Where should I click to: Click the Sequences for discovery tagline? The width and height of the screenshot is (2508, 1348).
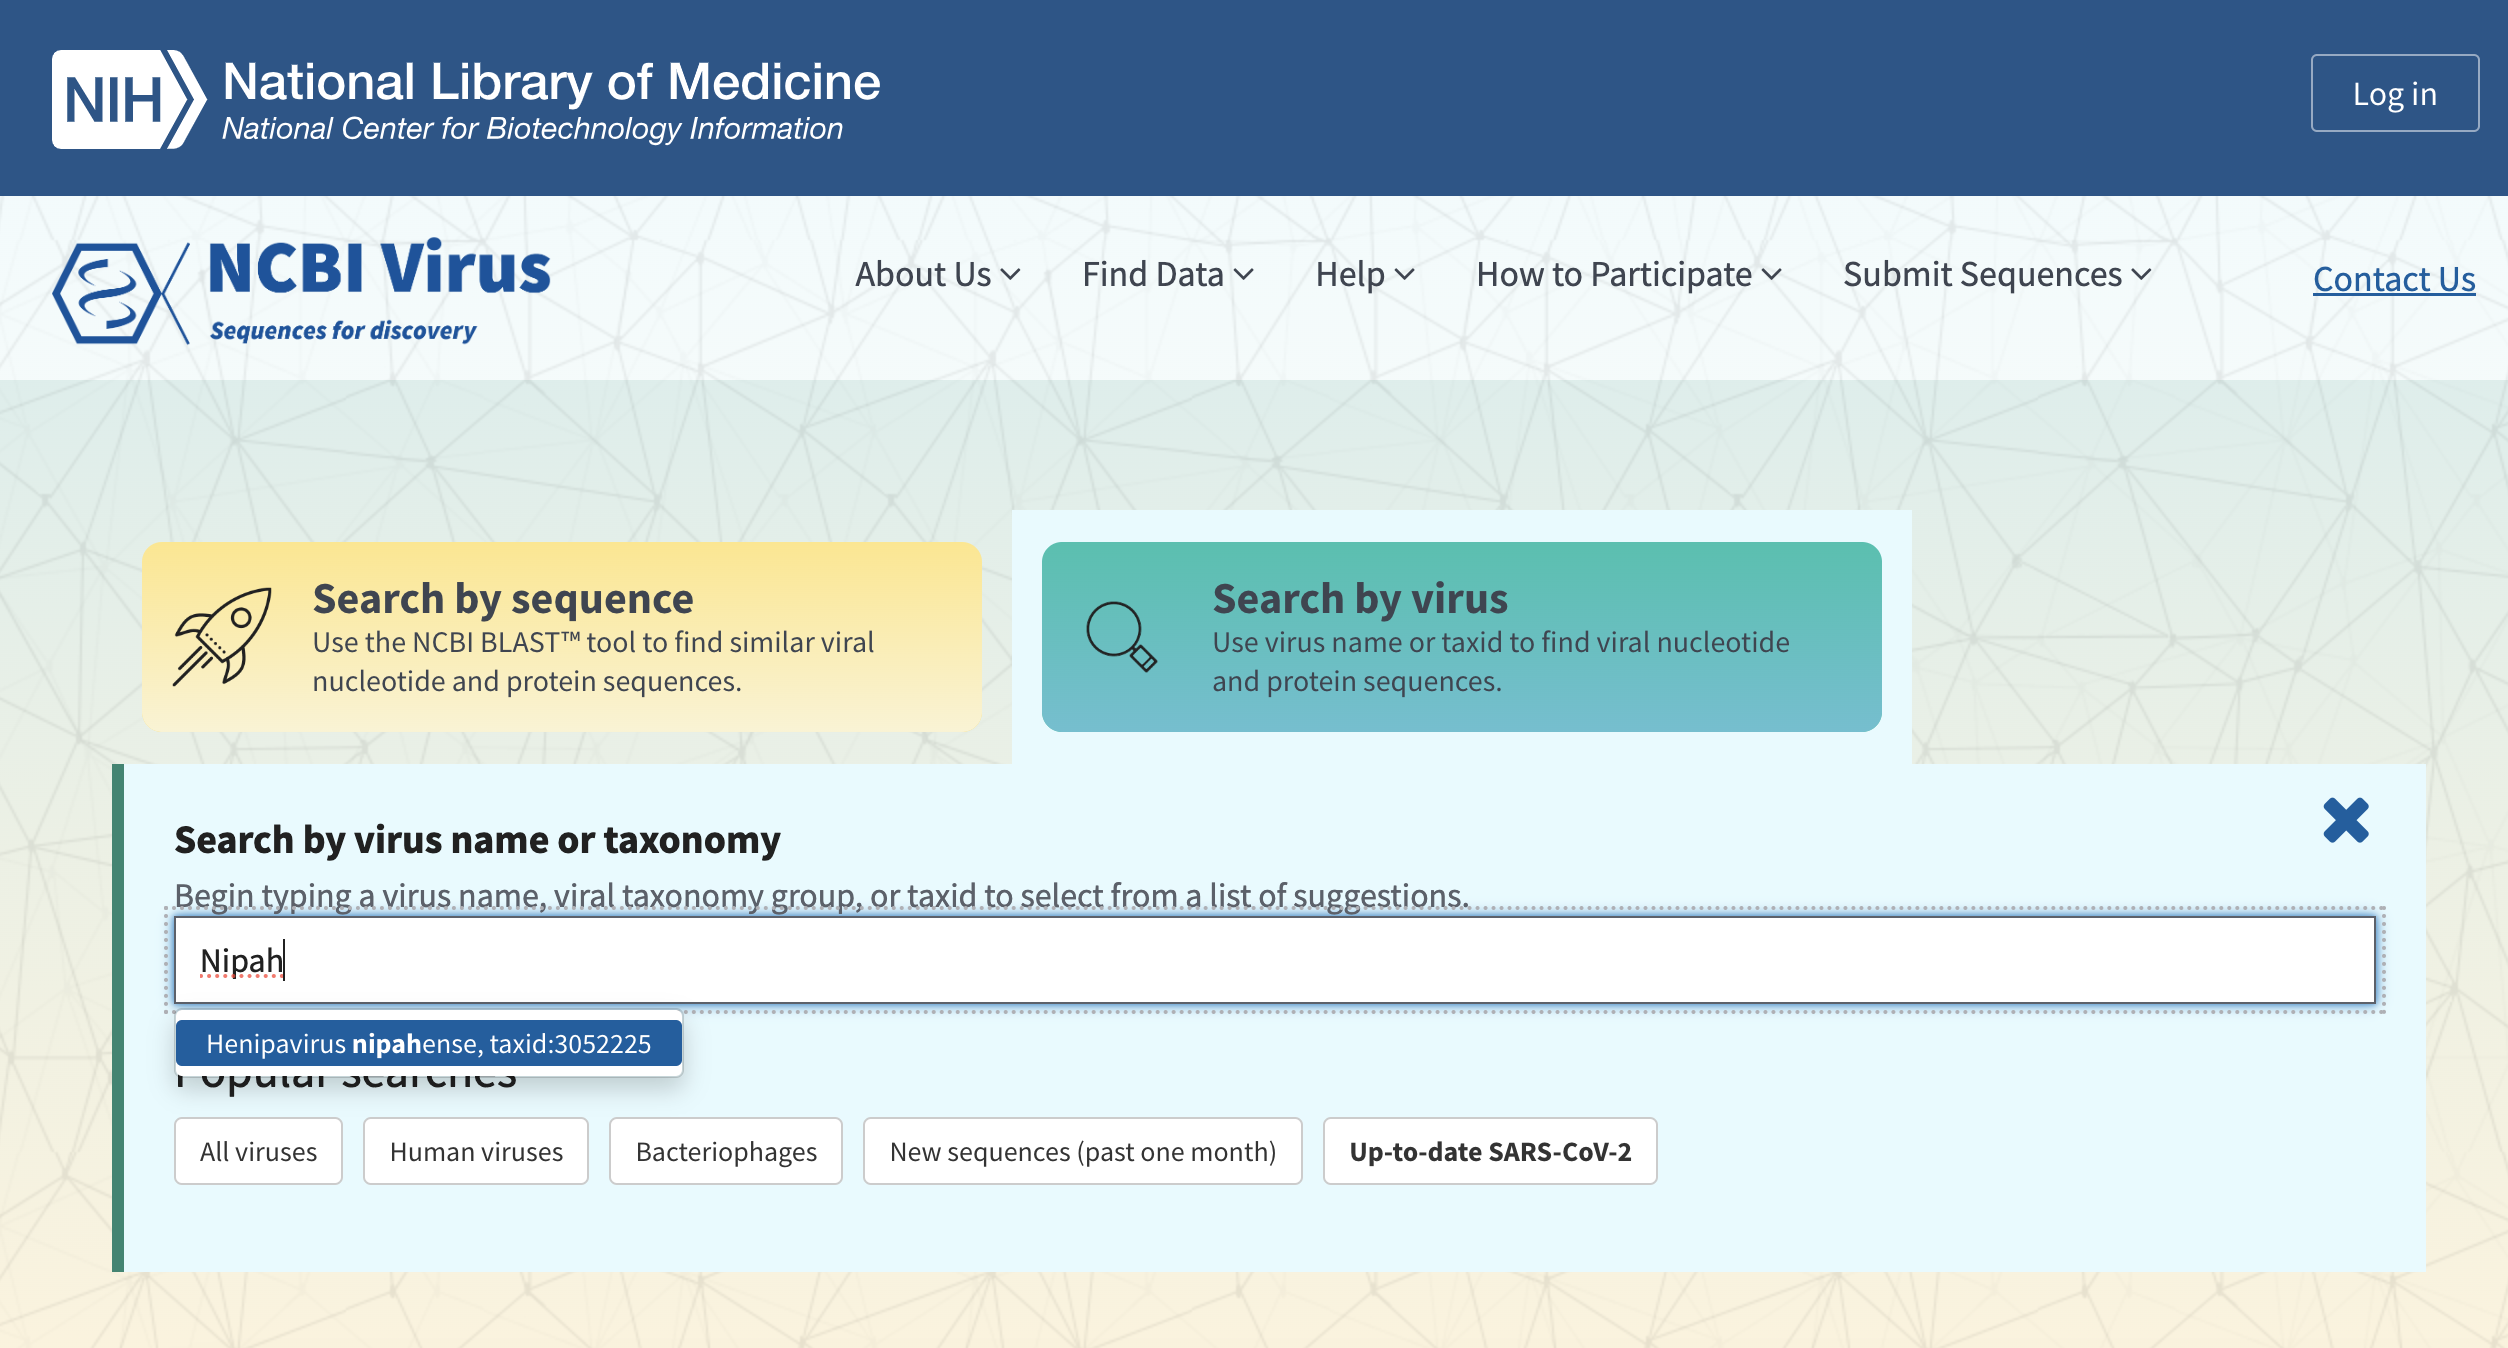[x=343, y=330]
